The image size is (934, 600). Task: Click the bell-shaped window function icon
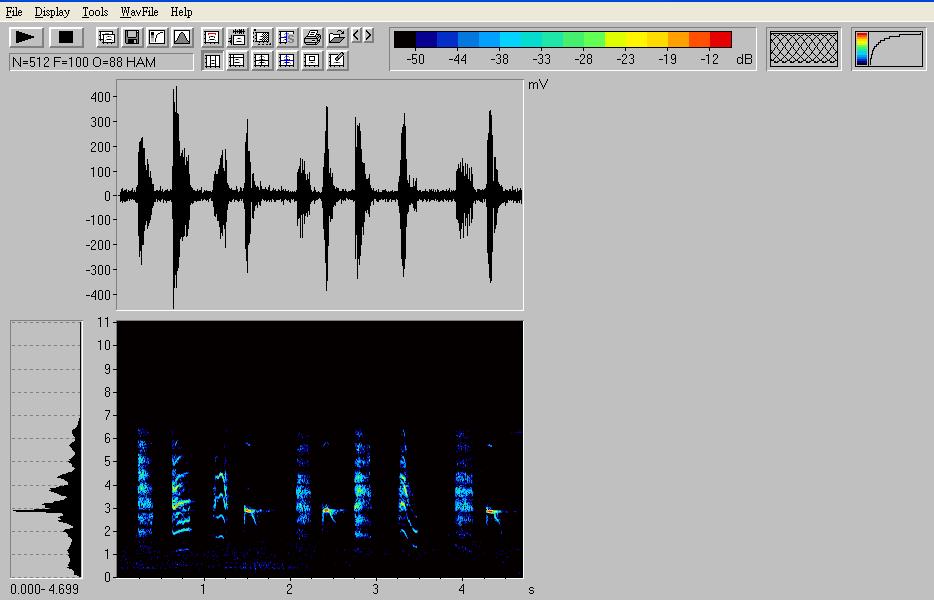pos(182,37)
